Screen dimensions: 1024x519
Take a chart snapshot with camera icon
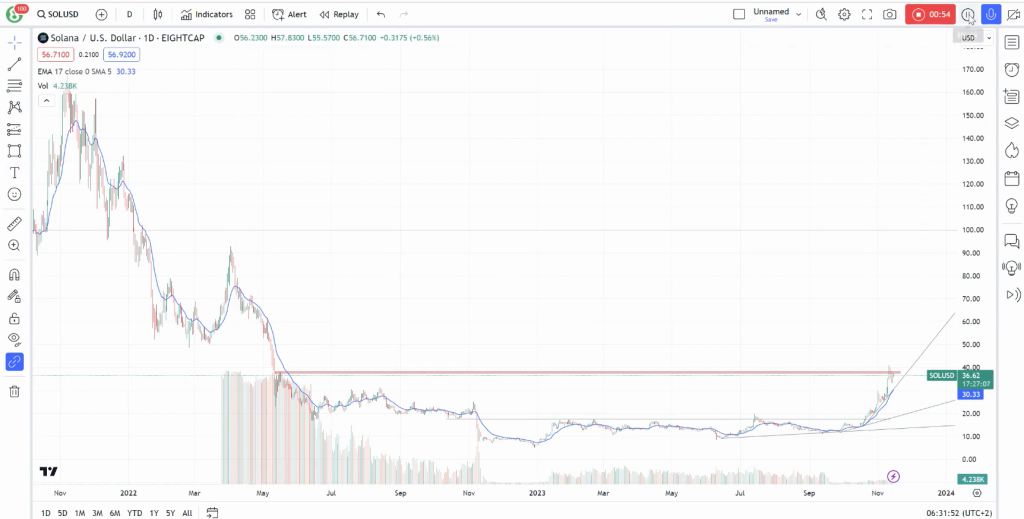(889, 14)
